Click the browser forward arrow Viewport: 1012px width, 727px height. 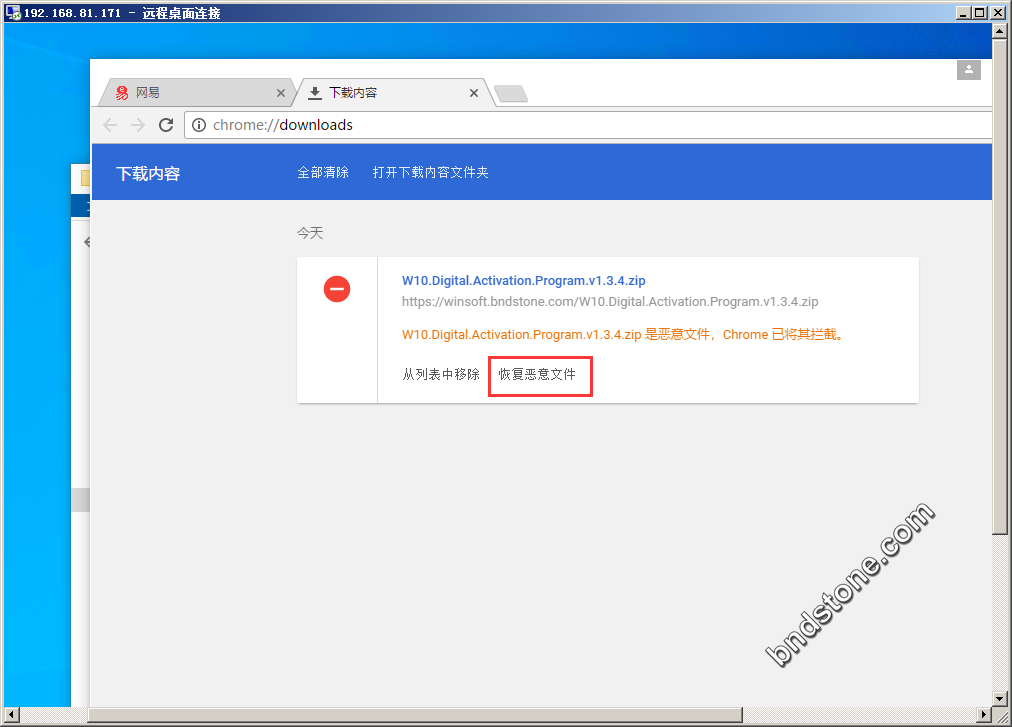[138, 125]
